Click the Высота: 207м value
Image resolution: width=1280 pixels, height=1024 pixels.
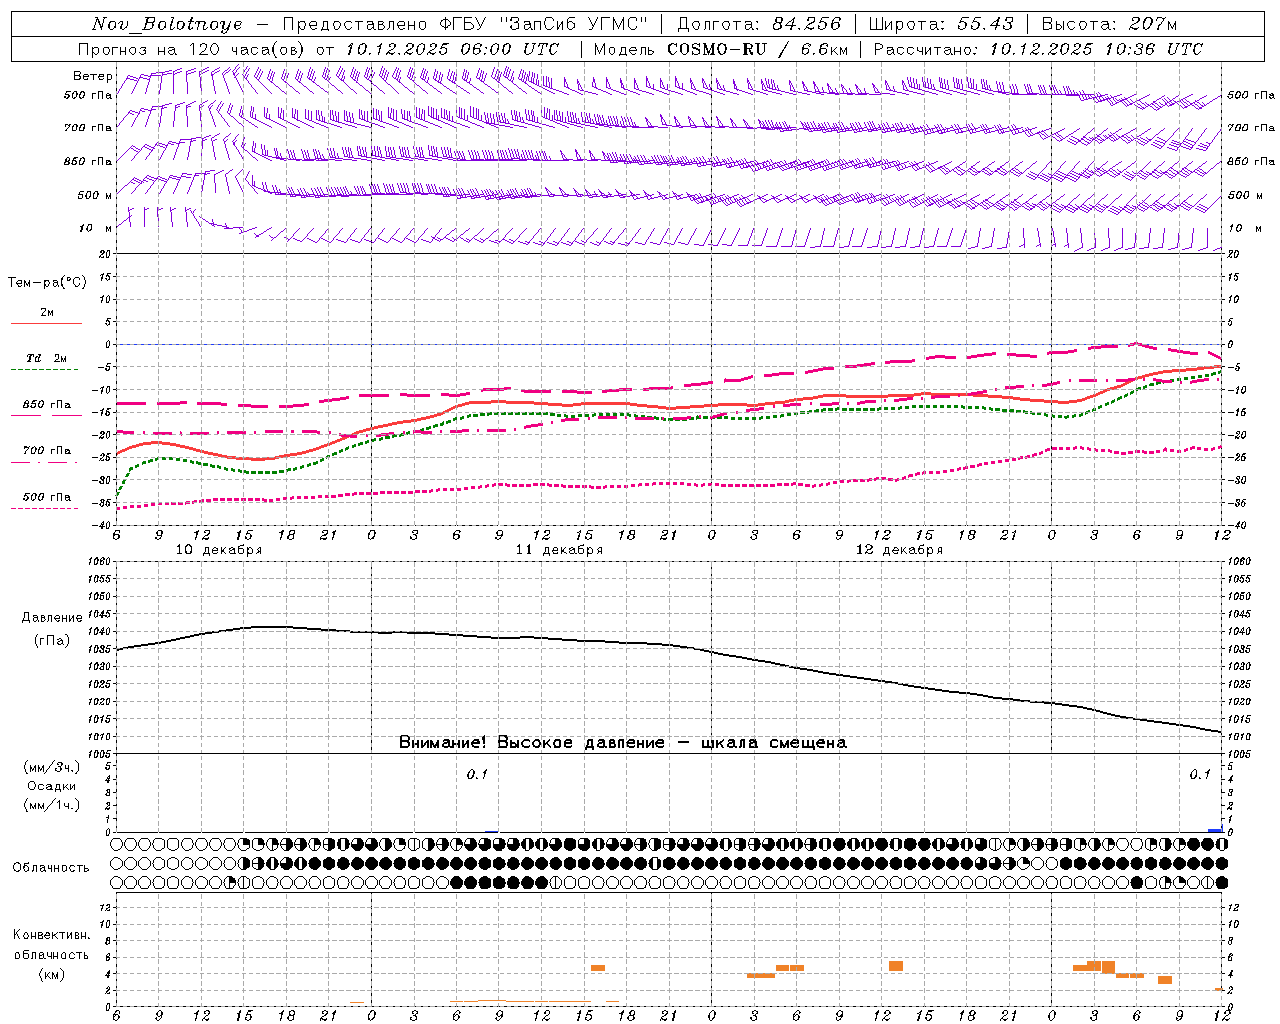(1109, 24)
